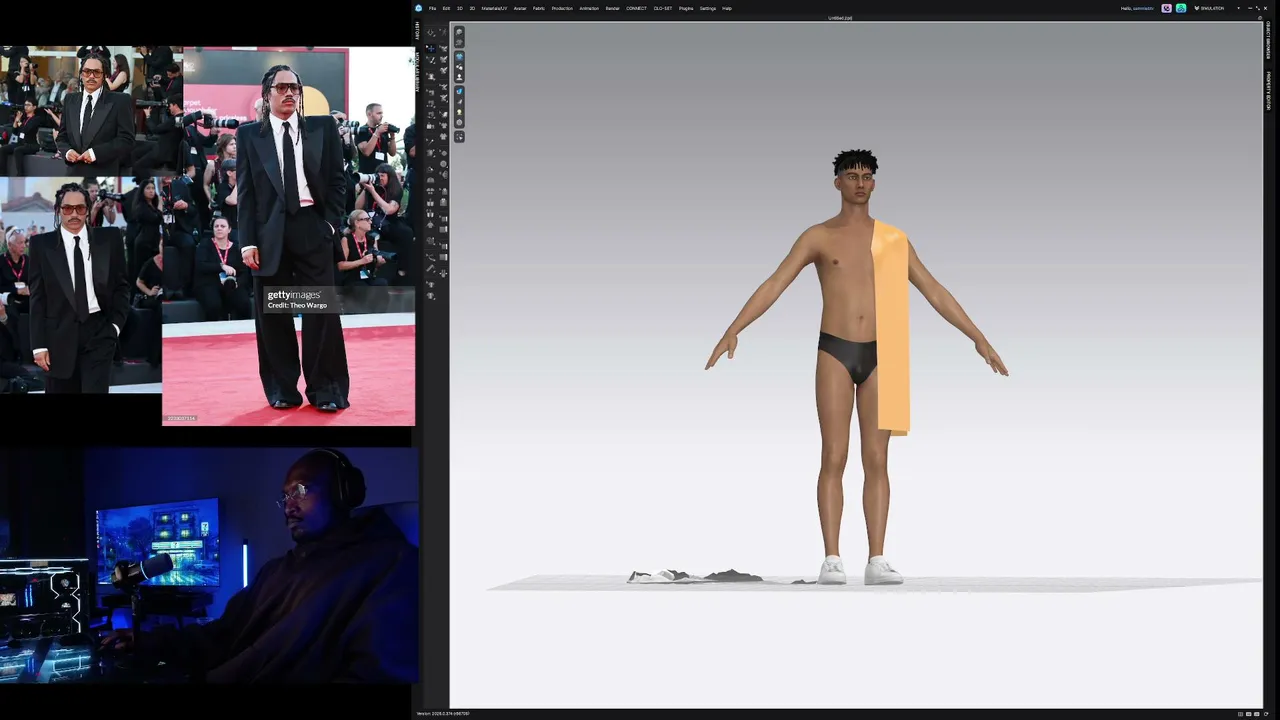Click the focus-frame icon in viewport toolbar

pos(459,136)
